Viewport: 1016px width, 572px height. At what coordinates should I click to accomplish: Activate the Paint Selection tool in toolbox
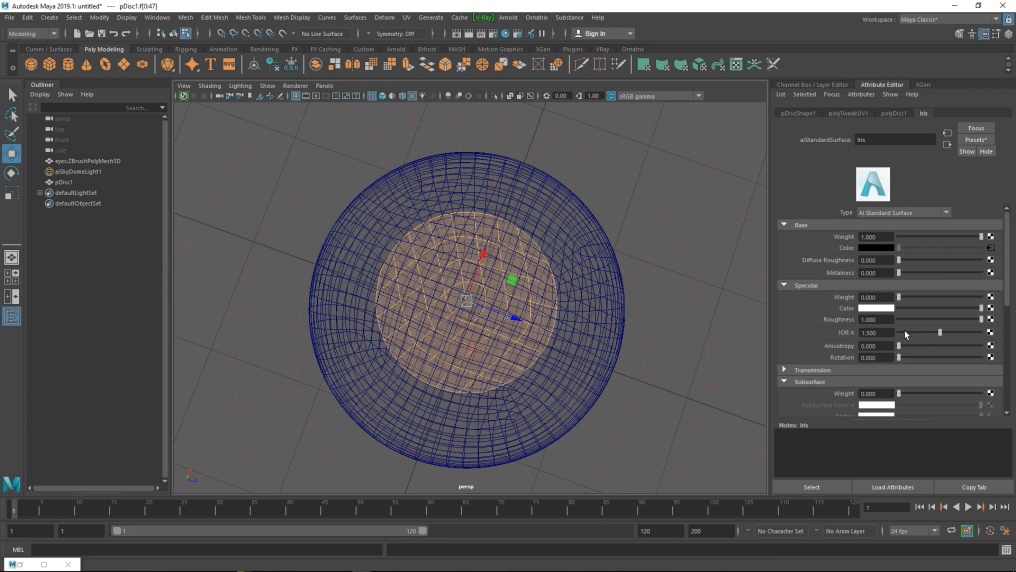(x=12, y=134)
